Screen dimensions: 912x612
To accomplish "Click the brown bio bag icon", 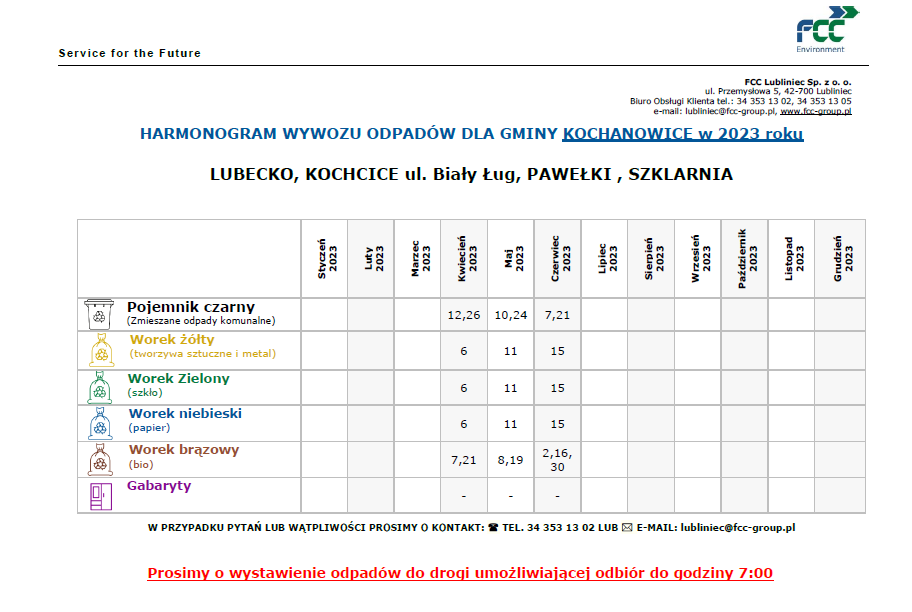I will (x=98, y=459).
